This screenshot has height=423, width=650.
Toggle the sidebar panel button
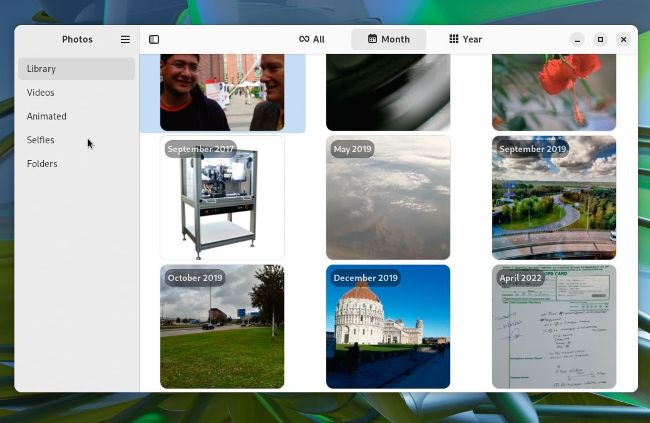point(154,39)
